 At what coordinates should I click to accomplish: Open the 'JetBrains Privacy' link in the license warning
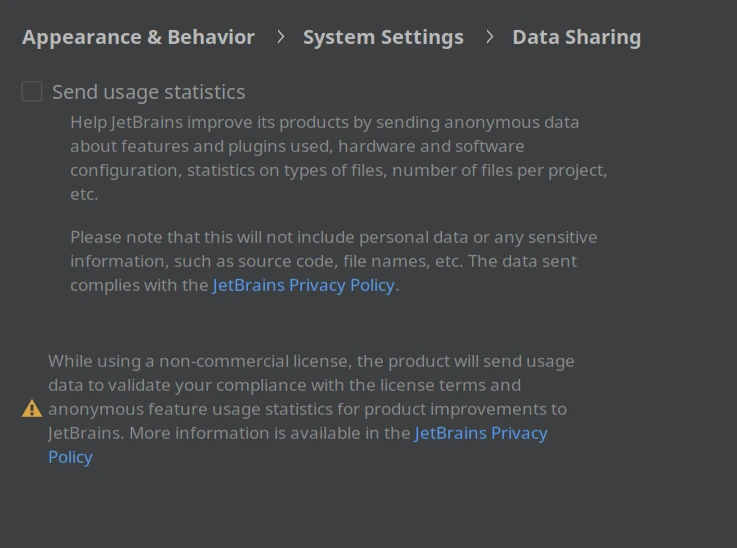click(x=481, y=433)
